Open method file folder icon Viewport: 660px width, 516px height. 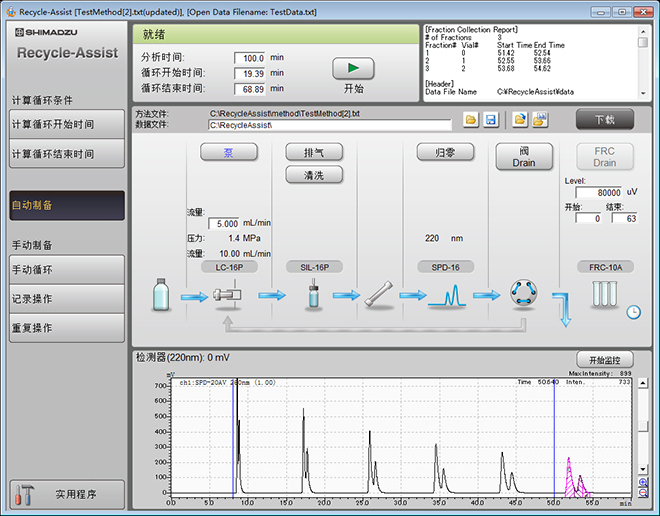tap(471, 120)
